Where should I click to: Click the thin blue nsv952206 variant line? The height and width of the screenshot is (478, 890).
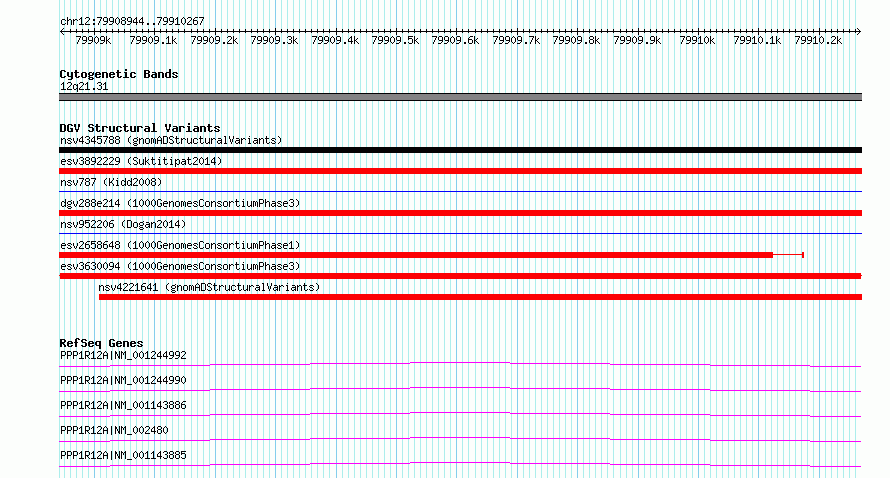tap(460, 233)
